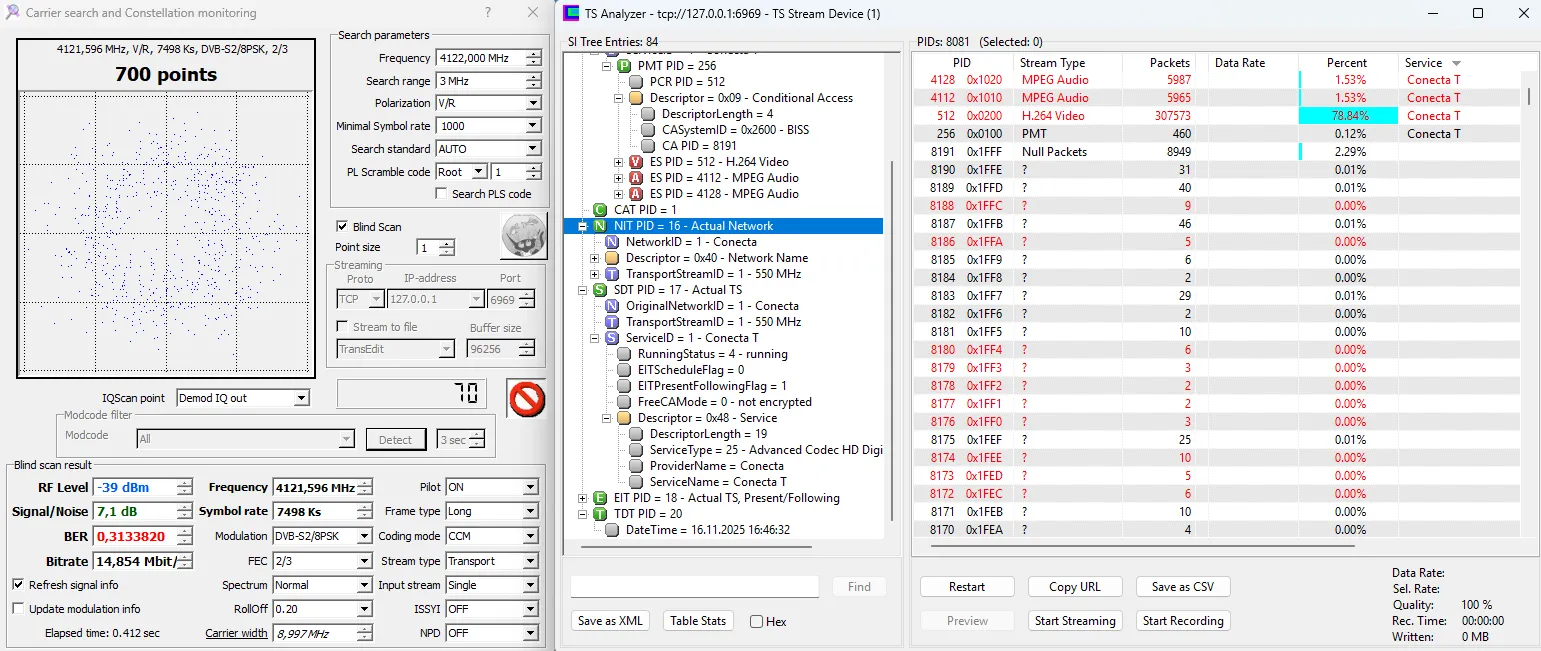Disable the Blind Scan checkbox
The height and width of the screenshot is (651, 1541).
coord(343,227)
